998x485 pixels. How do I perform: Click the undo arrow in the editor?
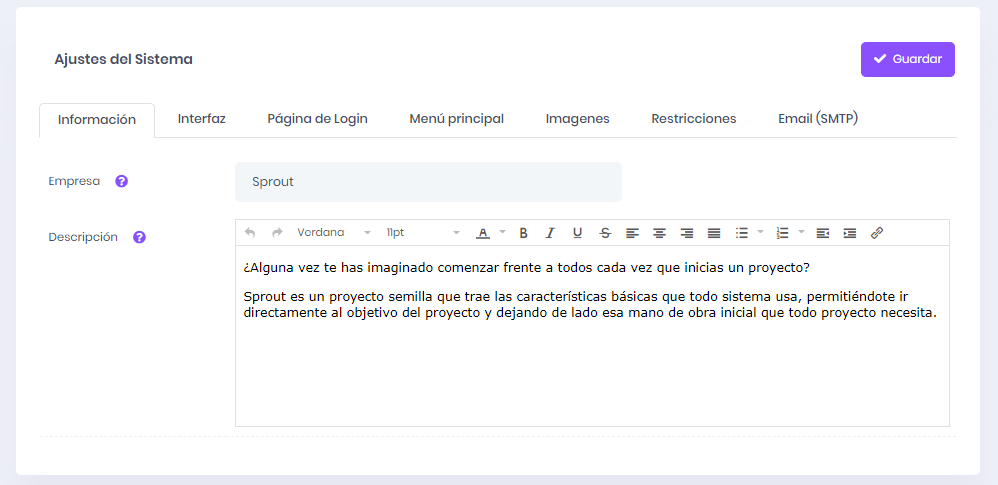pos(250,233)
